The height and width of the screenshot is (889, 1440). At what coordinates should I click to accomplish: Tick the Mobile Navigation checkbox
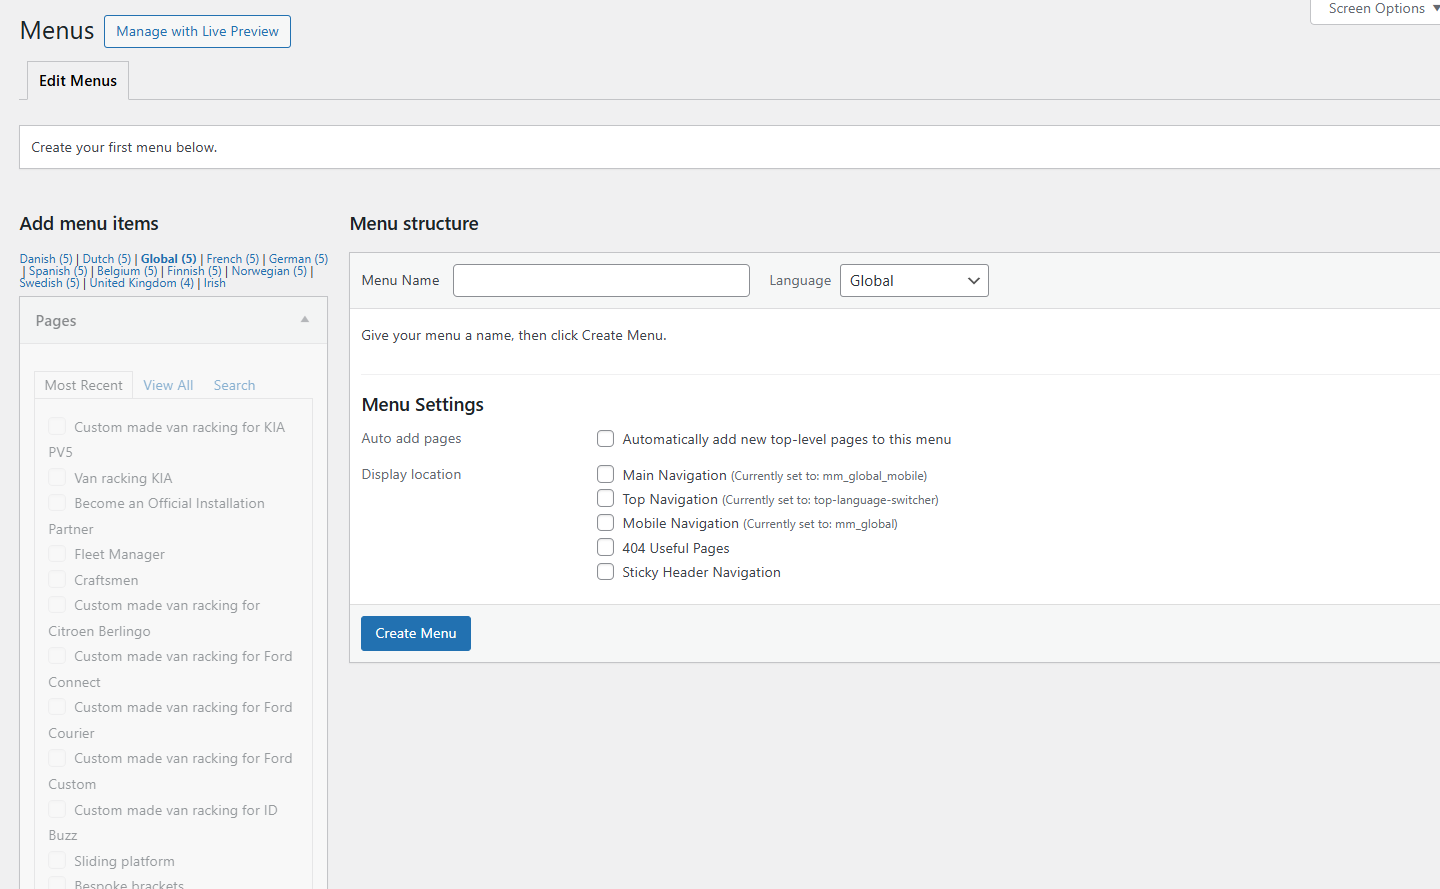coord(605,523)
